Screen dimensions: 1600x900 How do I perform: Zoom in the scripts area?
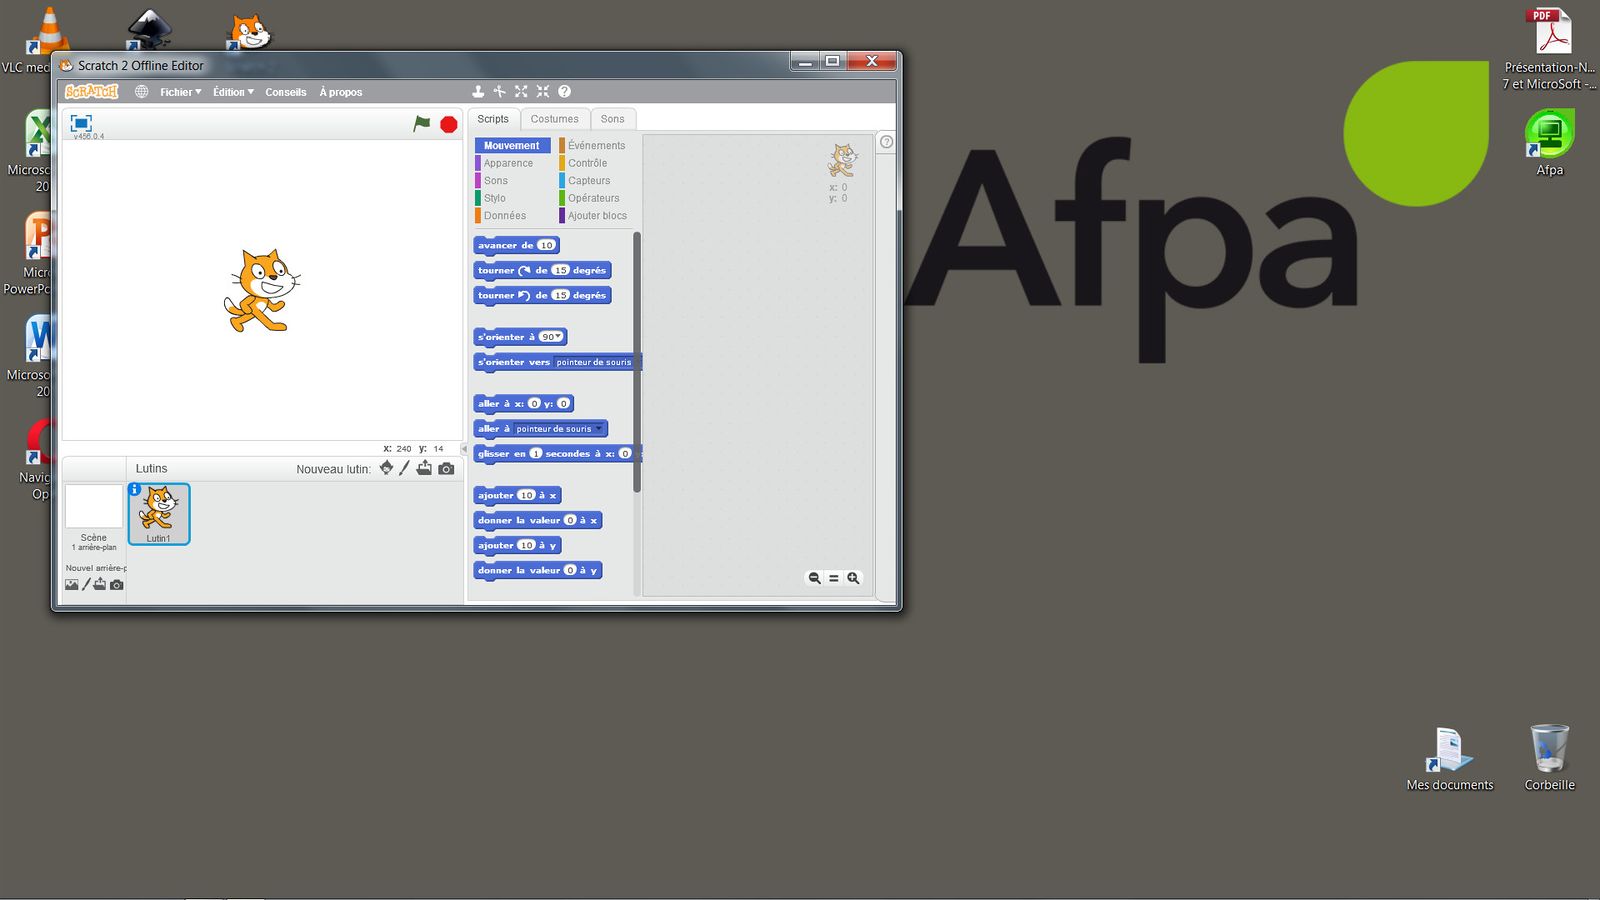853,578
